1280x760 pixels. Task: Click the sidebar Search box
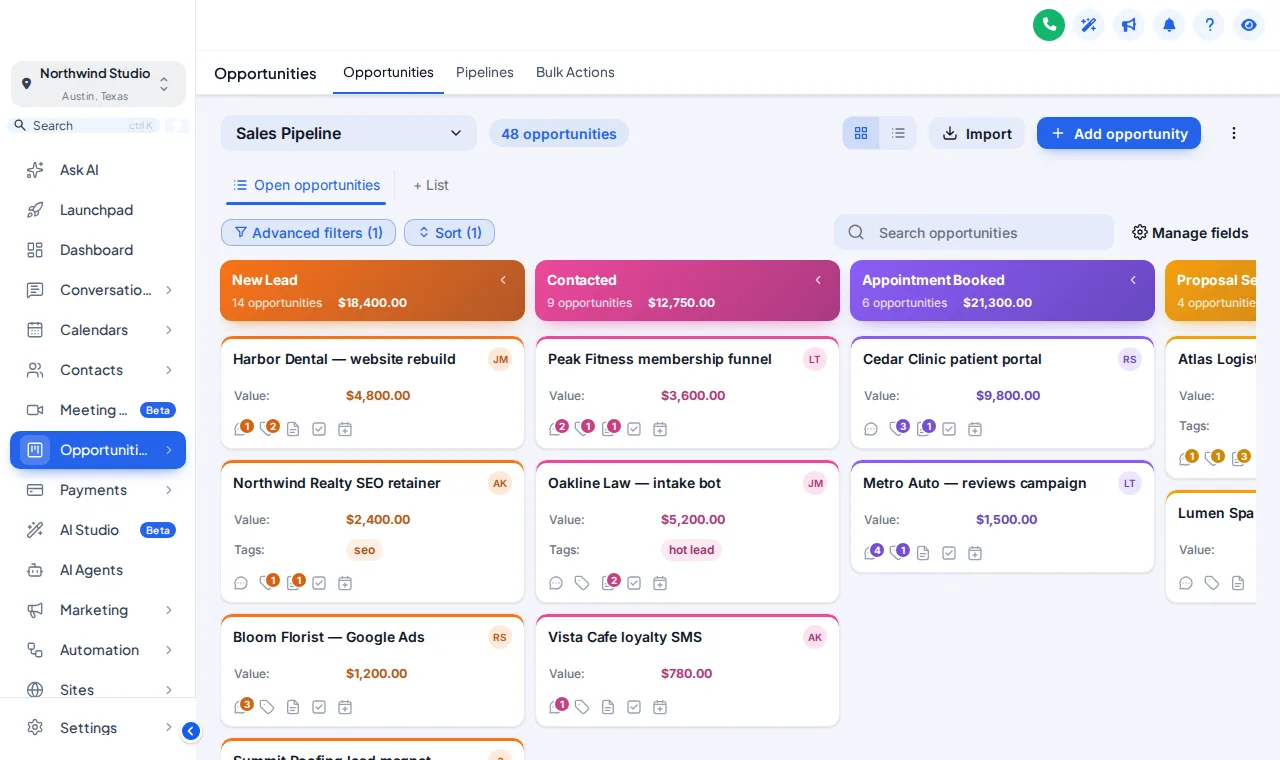84,125
